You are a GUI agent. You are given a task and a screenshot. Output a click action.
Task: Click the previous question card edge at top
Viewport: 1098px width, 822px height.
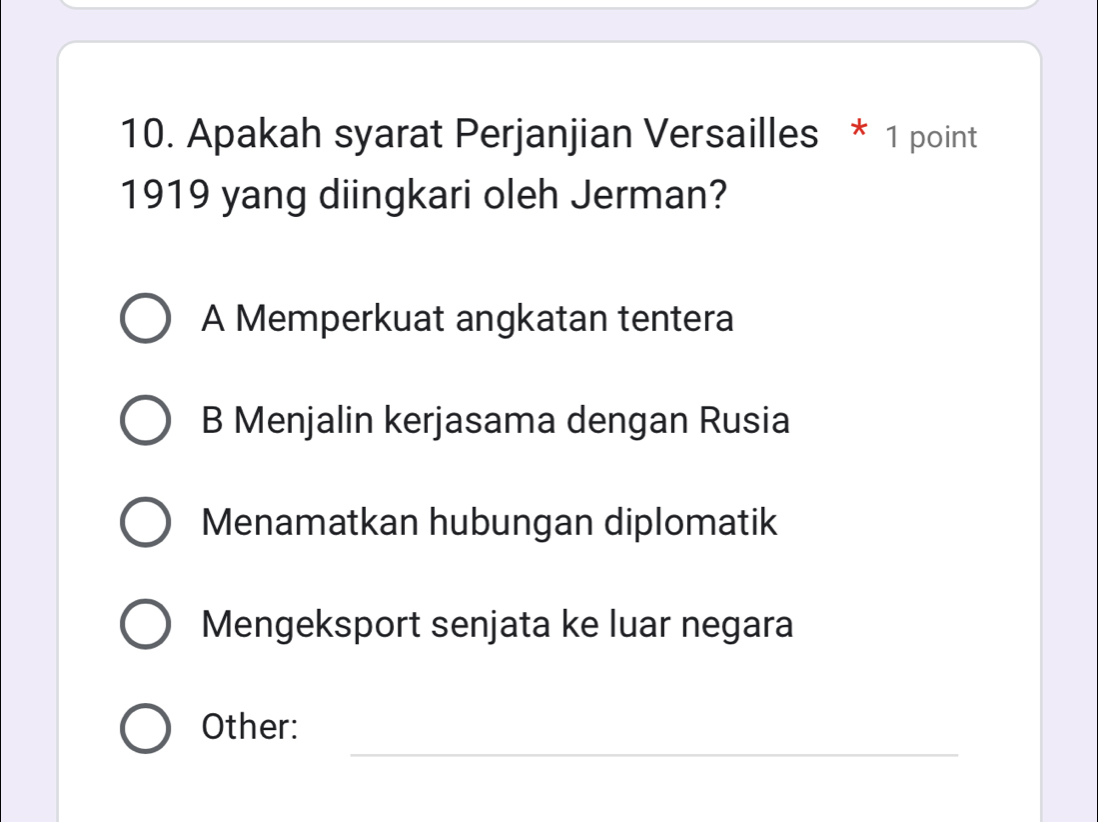point(549,4)
